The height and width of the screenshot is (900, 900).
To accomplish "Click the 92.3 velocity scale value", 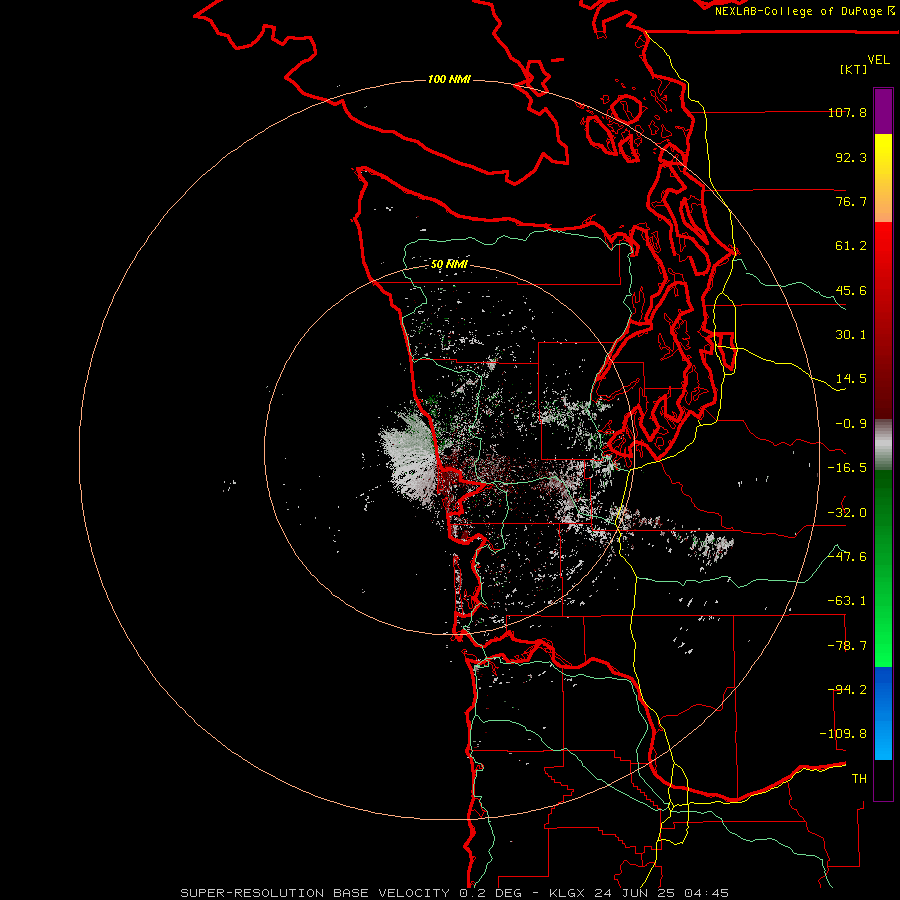I will (x=851, y=157).
